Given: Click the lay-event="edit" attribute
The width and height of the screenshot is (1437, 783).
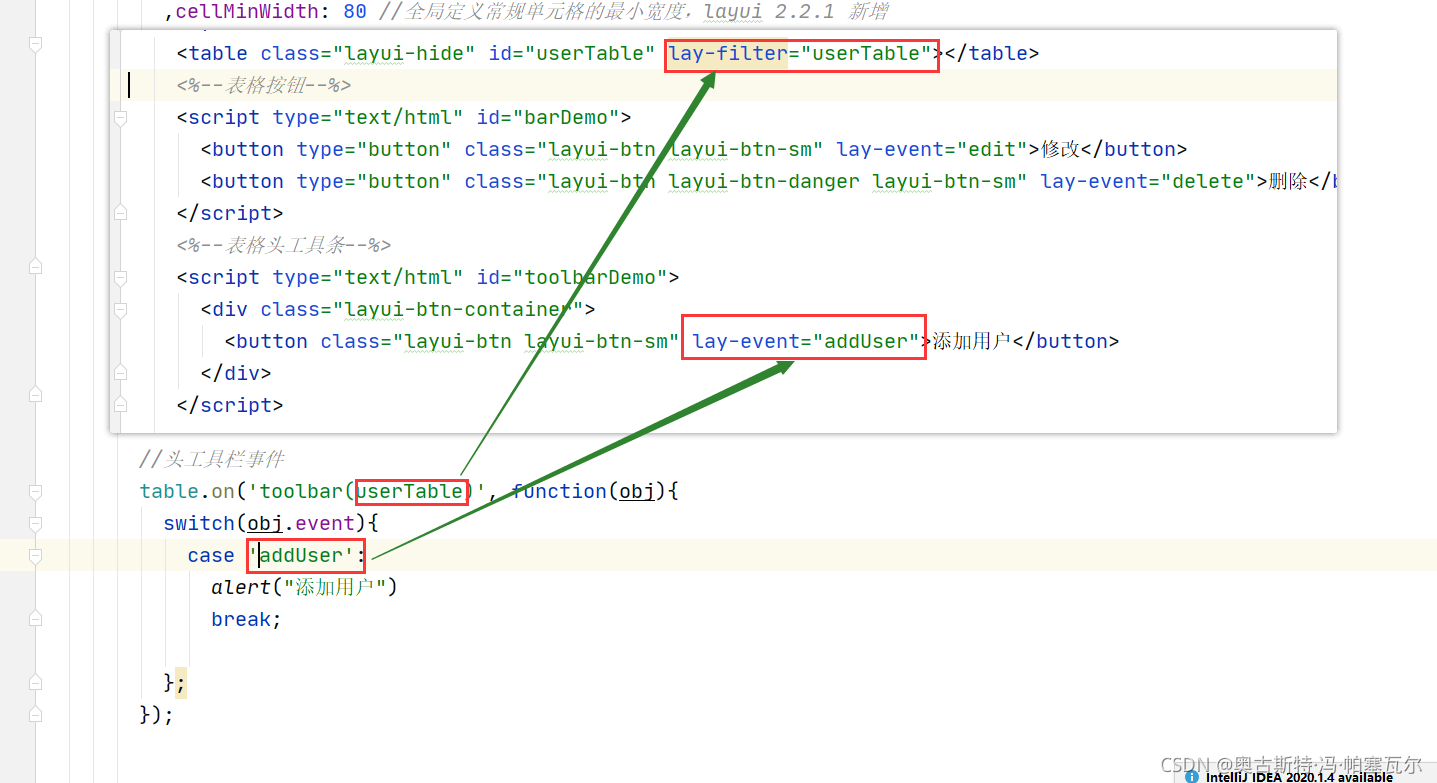Looking at the screenshot, I should click(933, 149).
